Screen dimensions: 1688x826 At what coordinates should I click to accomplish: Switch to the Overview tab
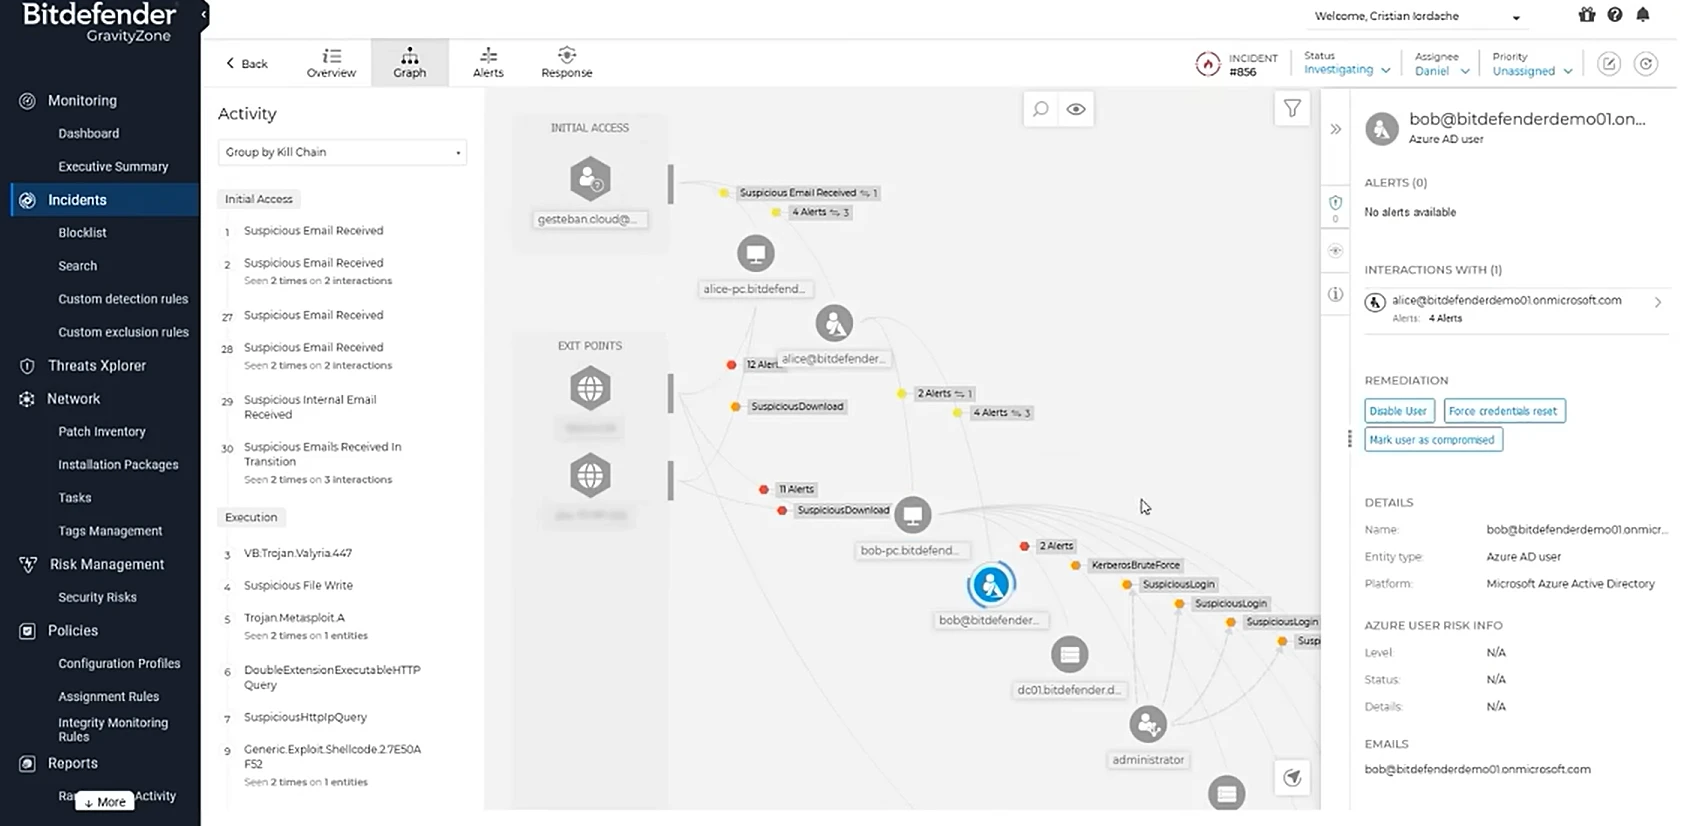click(x=331, y=63)
